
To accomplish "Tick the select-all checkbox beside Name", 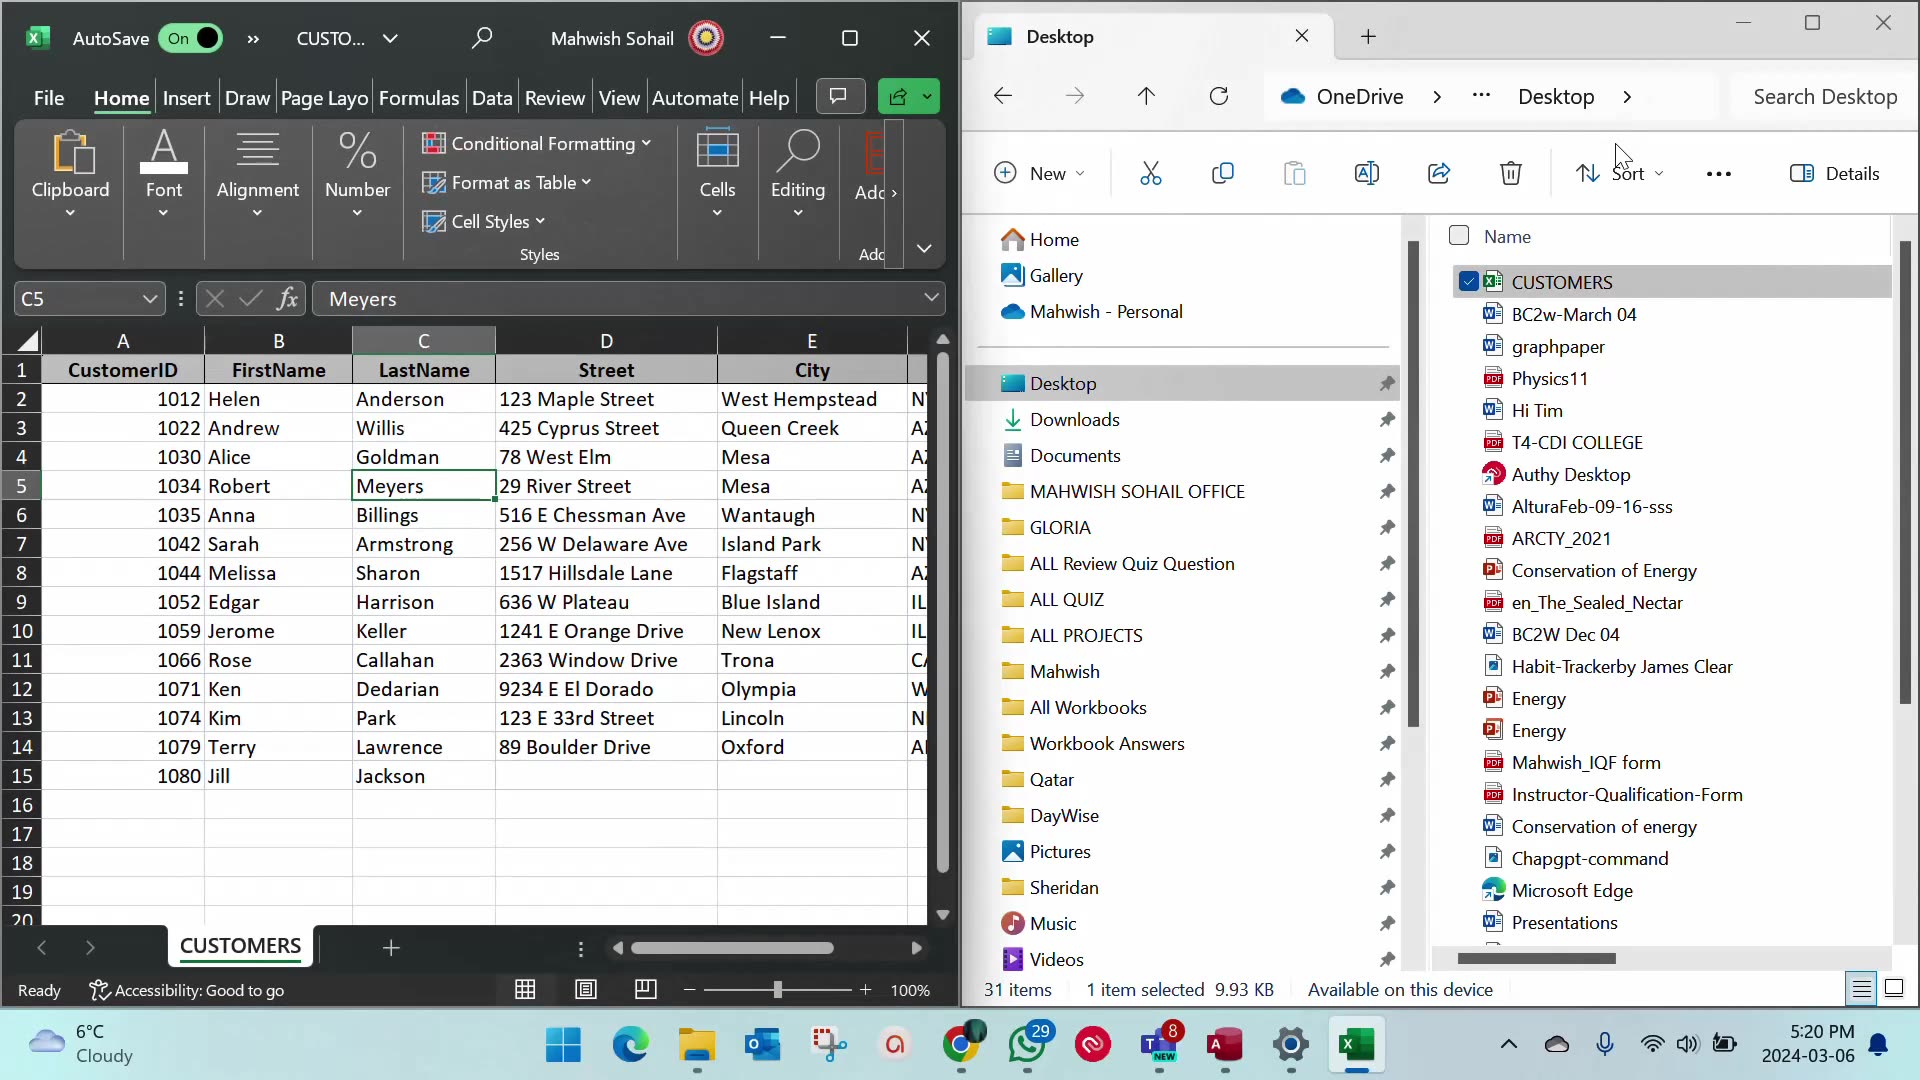I will click(x=1459, y=236).
